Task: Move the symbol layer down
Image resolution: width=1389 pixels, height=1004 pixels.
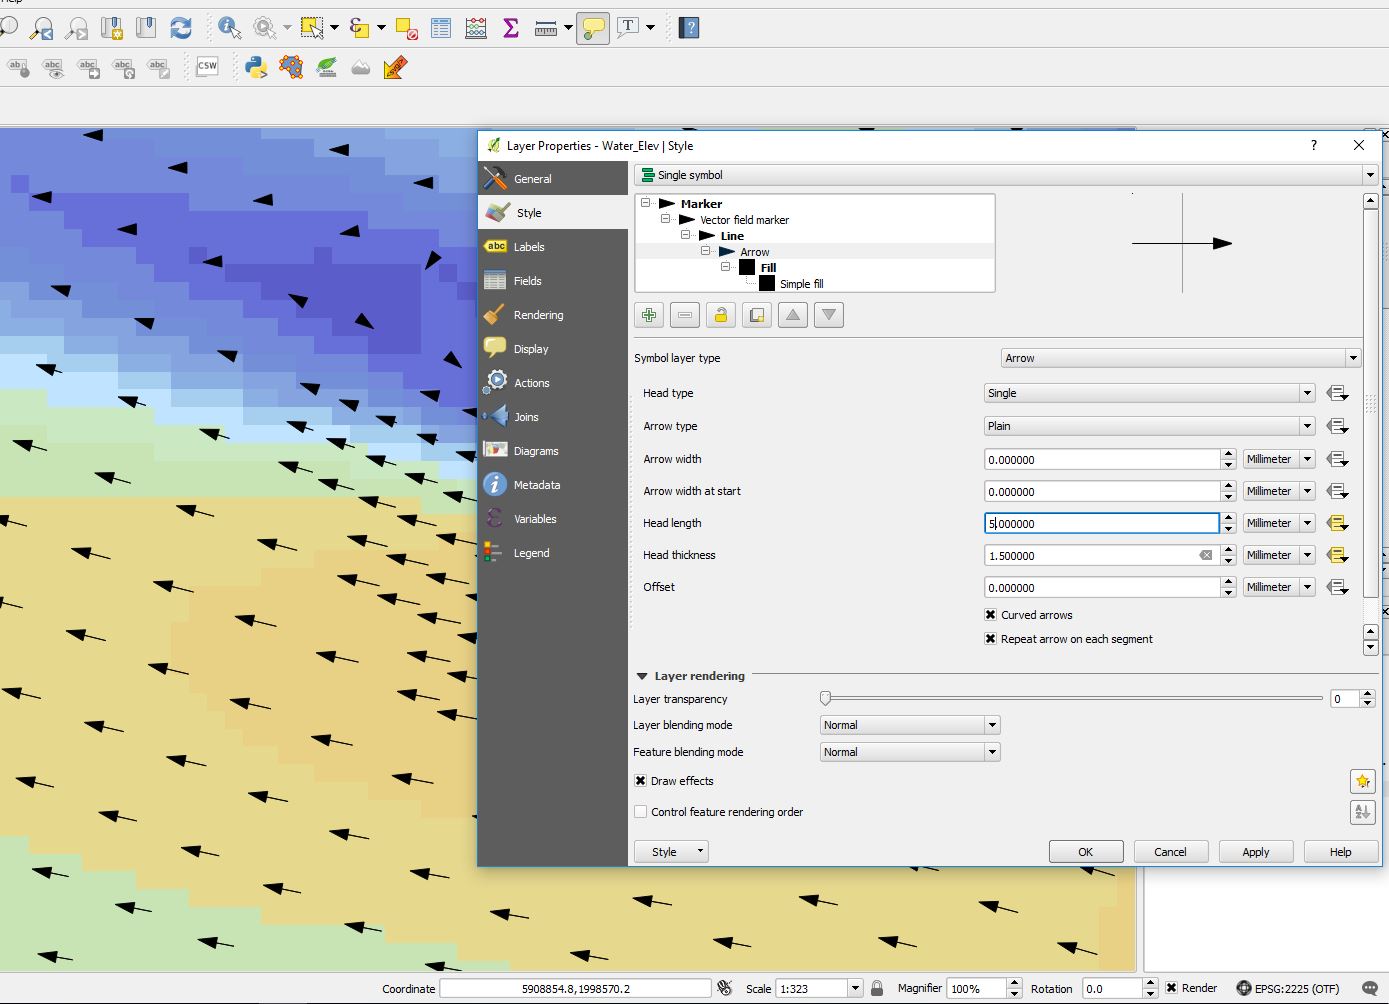Action: 829,315
